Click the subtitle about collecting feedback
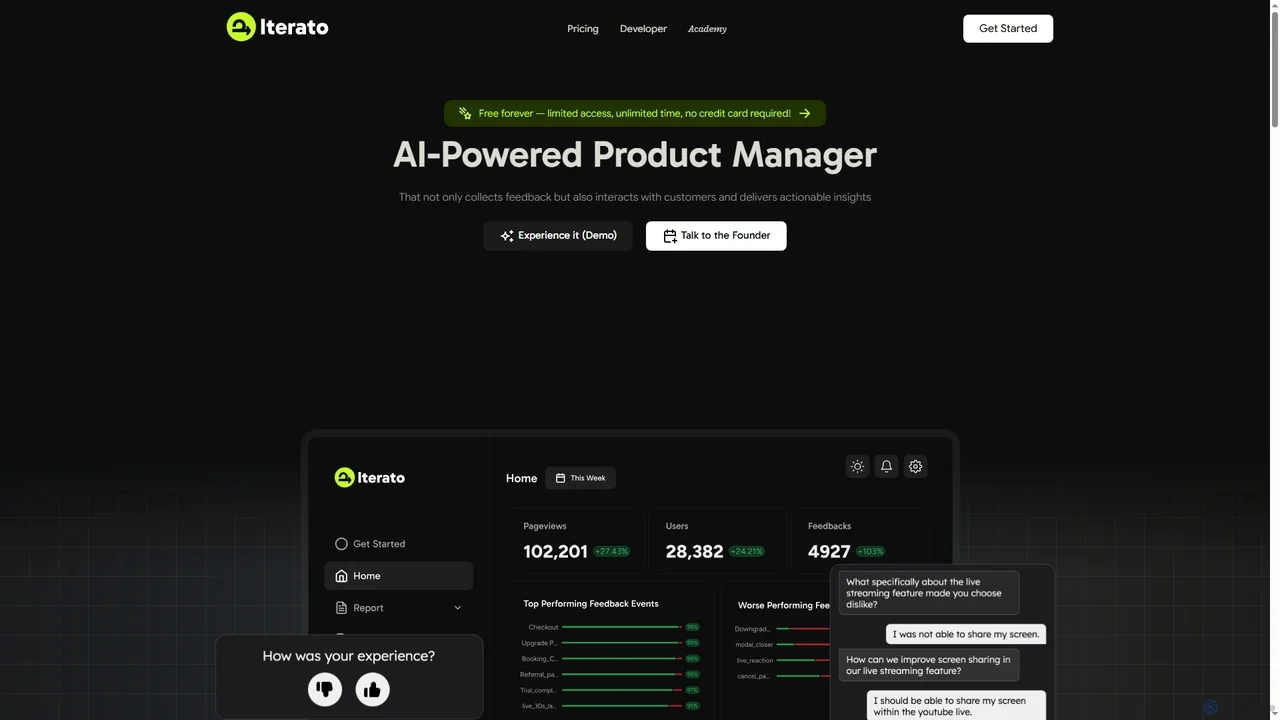The image size is (1280, 720). (x=635, y=197)
